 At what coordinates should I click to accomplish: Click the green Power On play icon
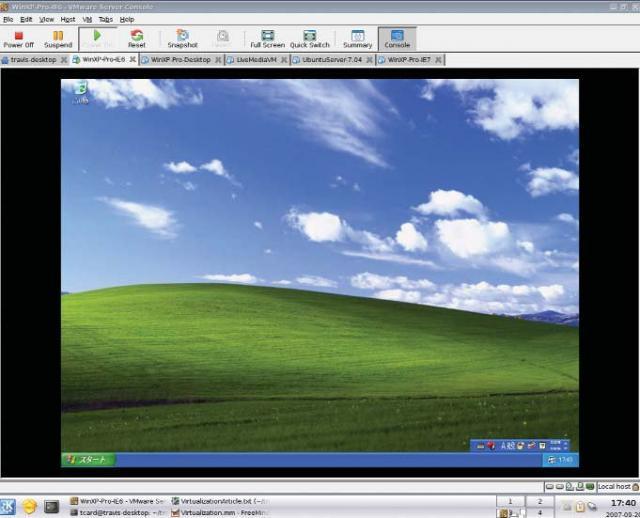pyautogui.click(x=97, y=36)
